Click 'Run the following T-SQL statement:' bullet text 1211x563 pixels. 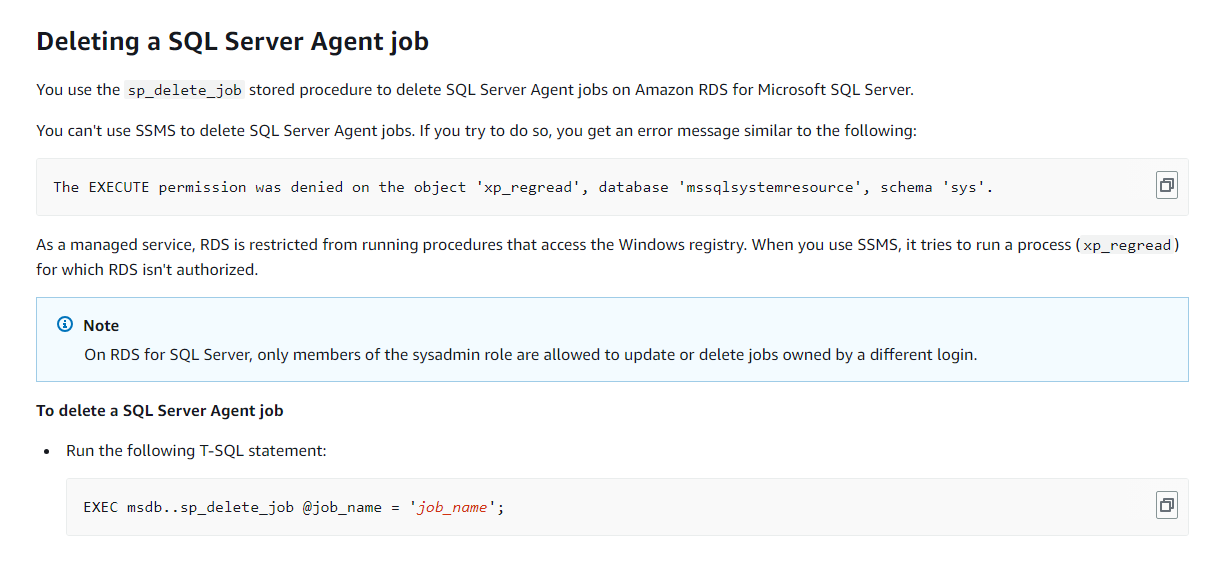pyautogui.click(x=196, y=451)
